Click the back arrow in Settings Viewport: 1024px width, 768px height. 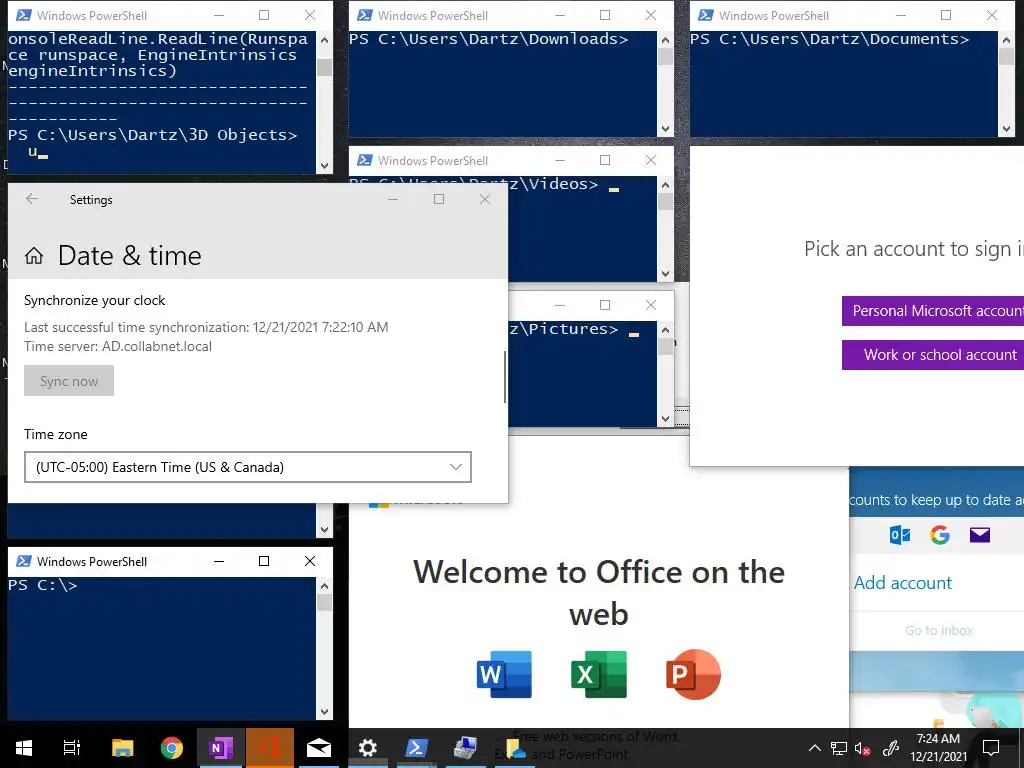pyautogui.click(x=31, y=199)
